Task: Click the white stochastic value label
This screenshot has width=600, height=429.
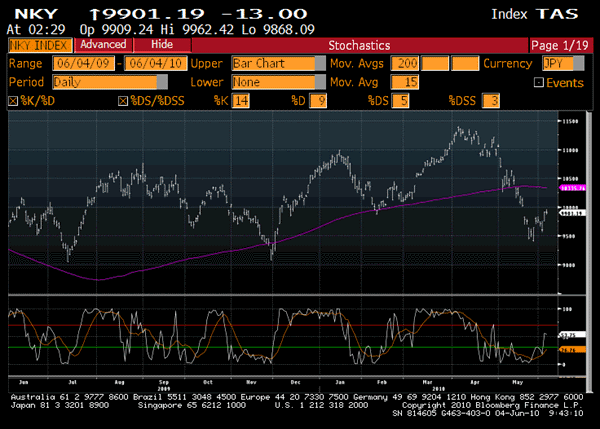Action: (x=572, y=335)
